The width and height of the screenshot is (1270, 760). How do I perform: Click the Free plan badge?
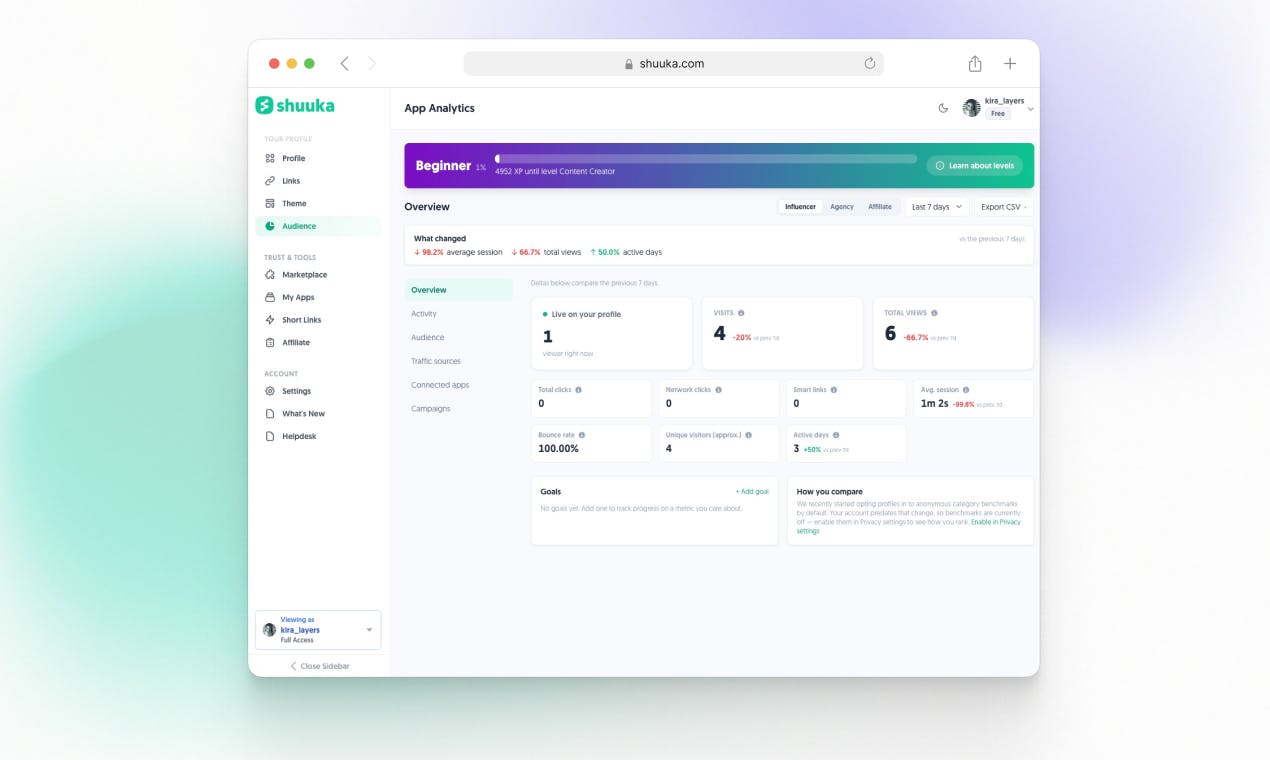[x=997, y=114]
